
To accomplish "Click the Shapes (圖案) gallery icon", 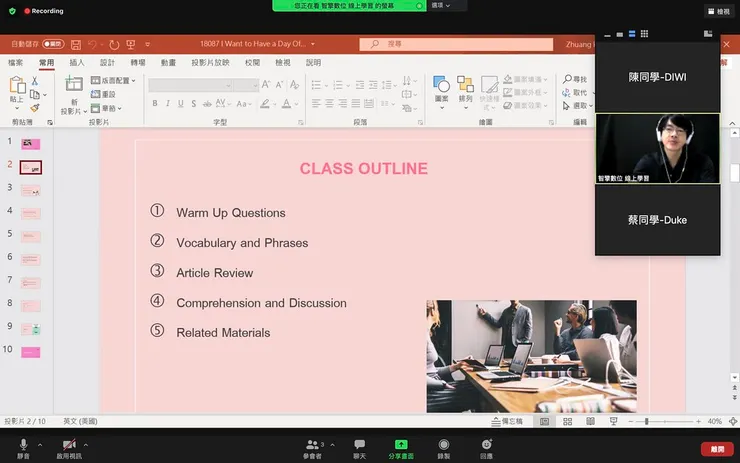I will (441, 84).
